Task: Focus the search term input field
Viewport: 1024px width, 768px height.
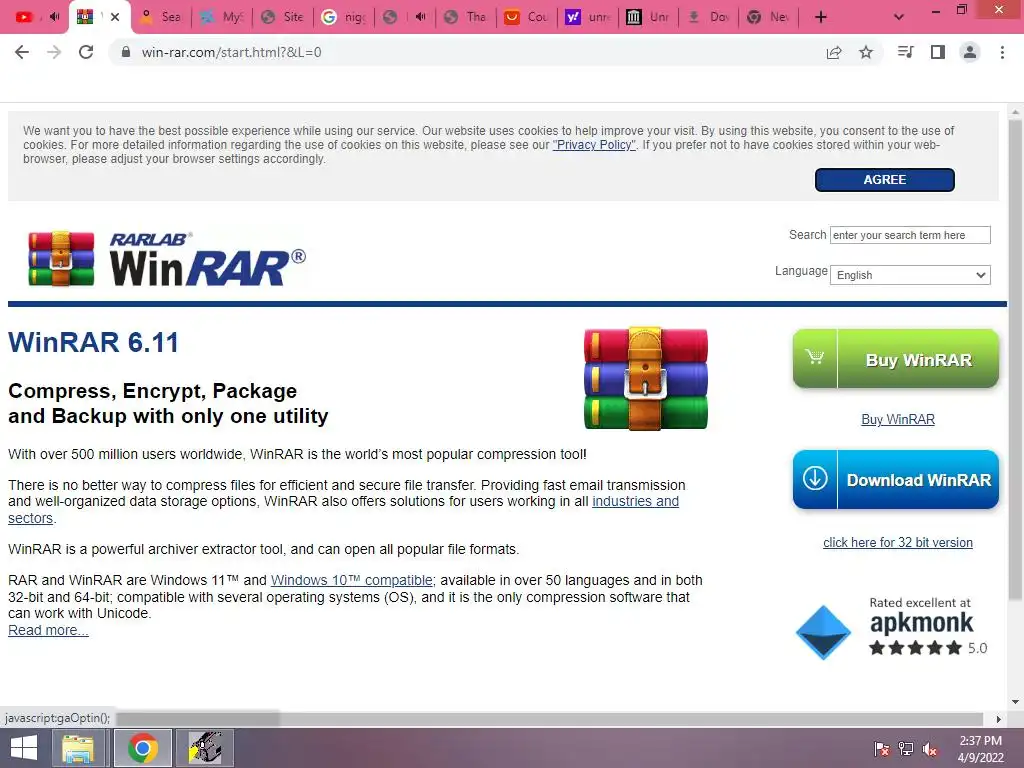Action: (x=910, y=235)
